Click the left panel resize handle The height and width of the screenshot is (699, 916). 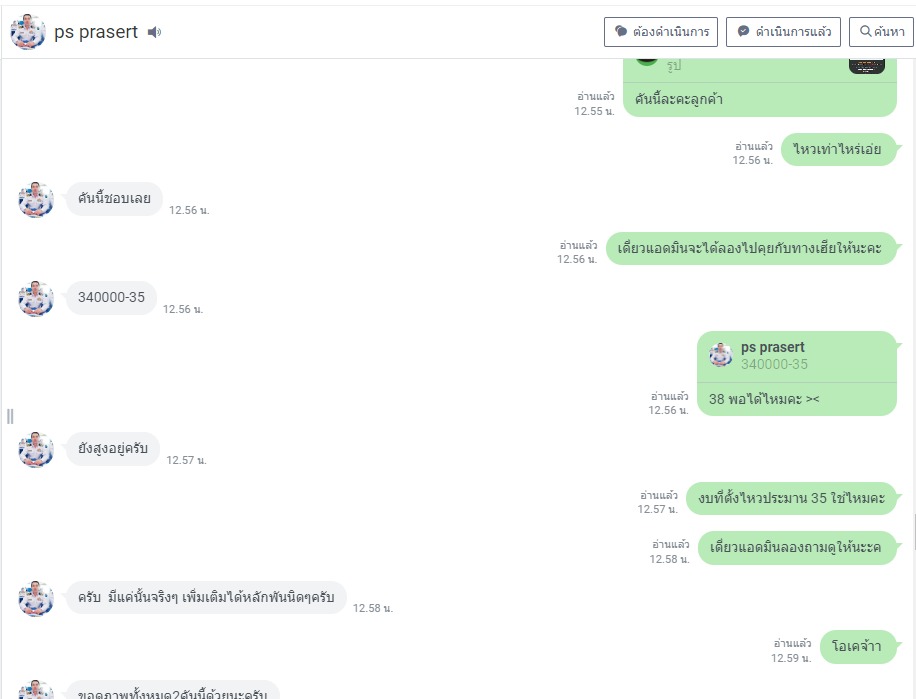pos(10,416)
